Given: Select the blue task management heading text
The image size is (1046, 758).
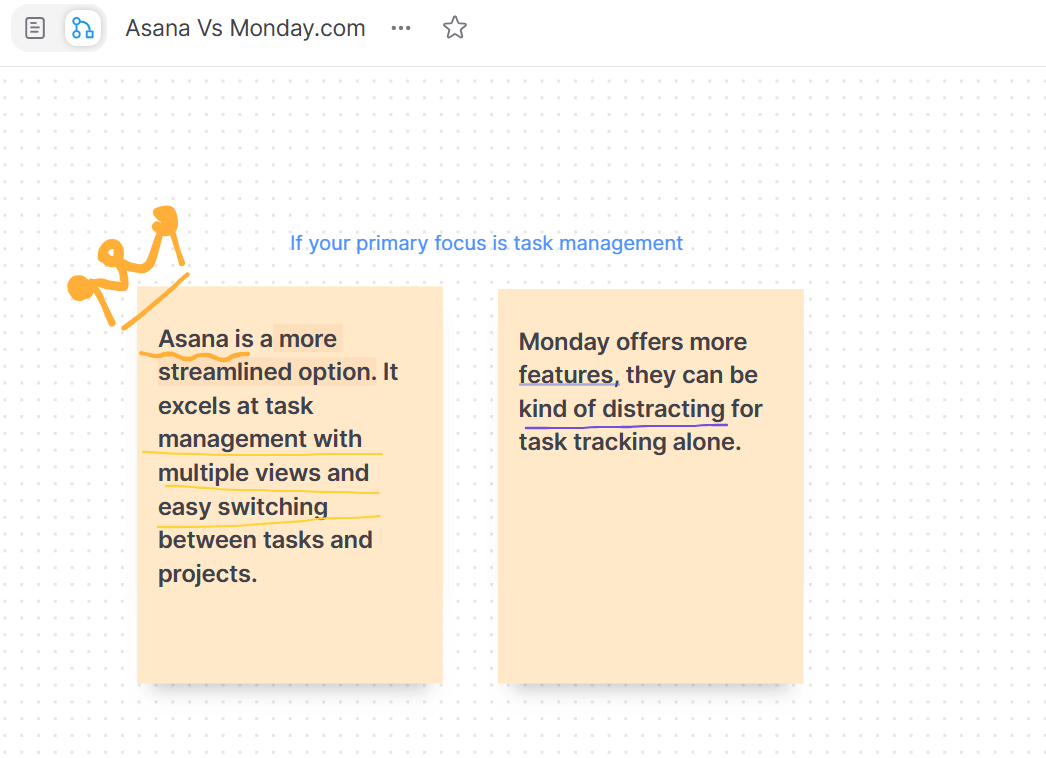Looking at the screenshot, I should (x=486, y=243).
